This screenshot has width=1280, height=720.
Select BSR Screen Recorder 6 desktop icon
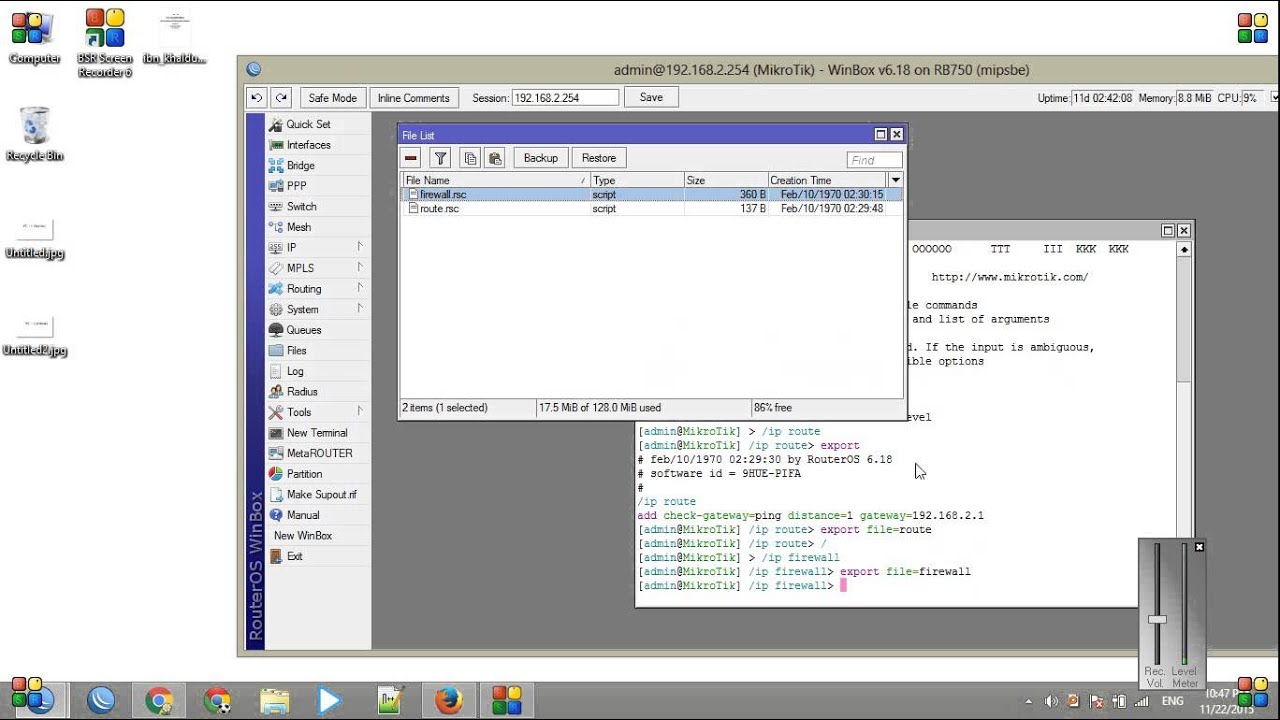click(x=104, y=43)
